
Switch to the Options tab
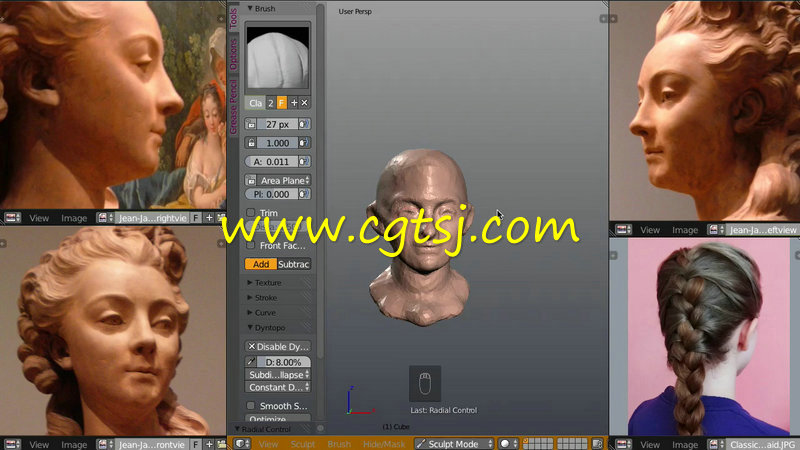click(233, 54)
